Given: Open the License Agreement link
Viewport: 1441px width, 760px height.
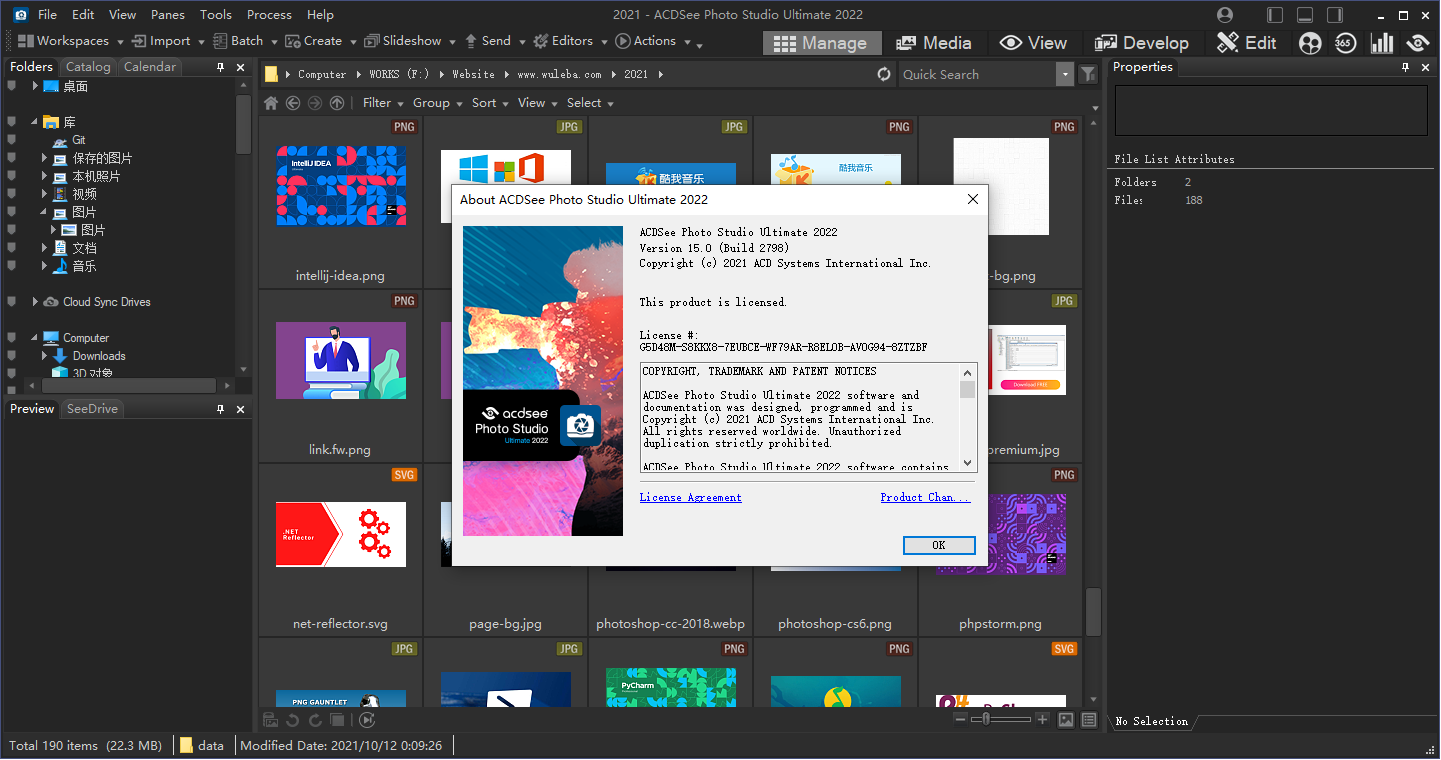Looking at the screenshot, I should 691,497.
